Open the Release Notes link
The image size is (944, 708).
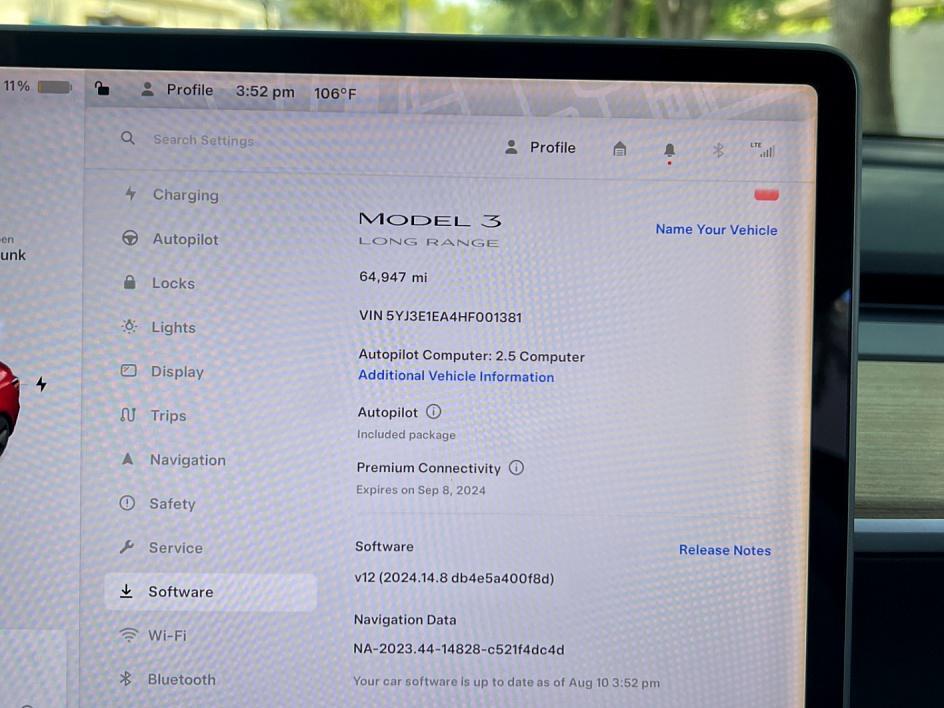pos(725,550)
